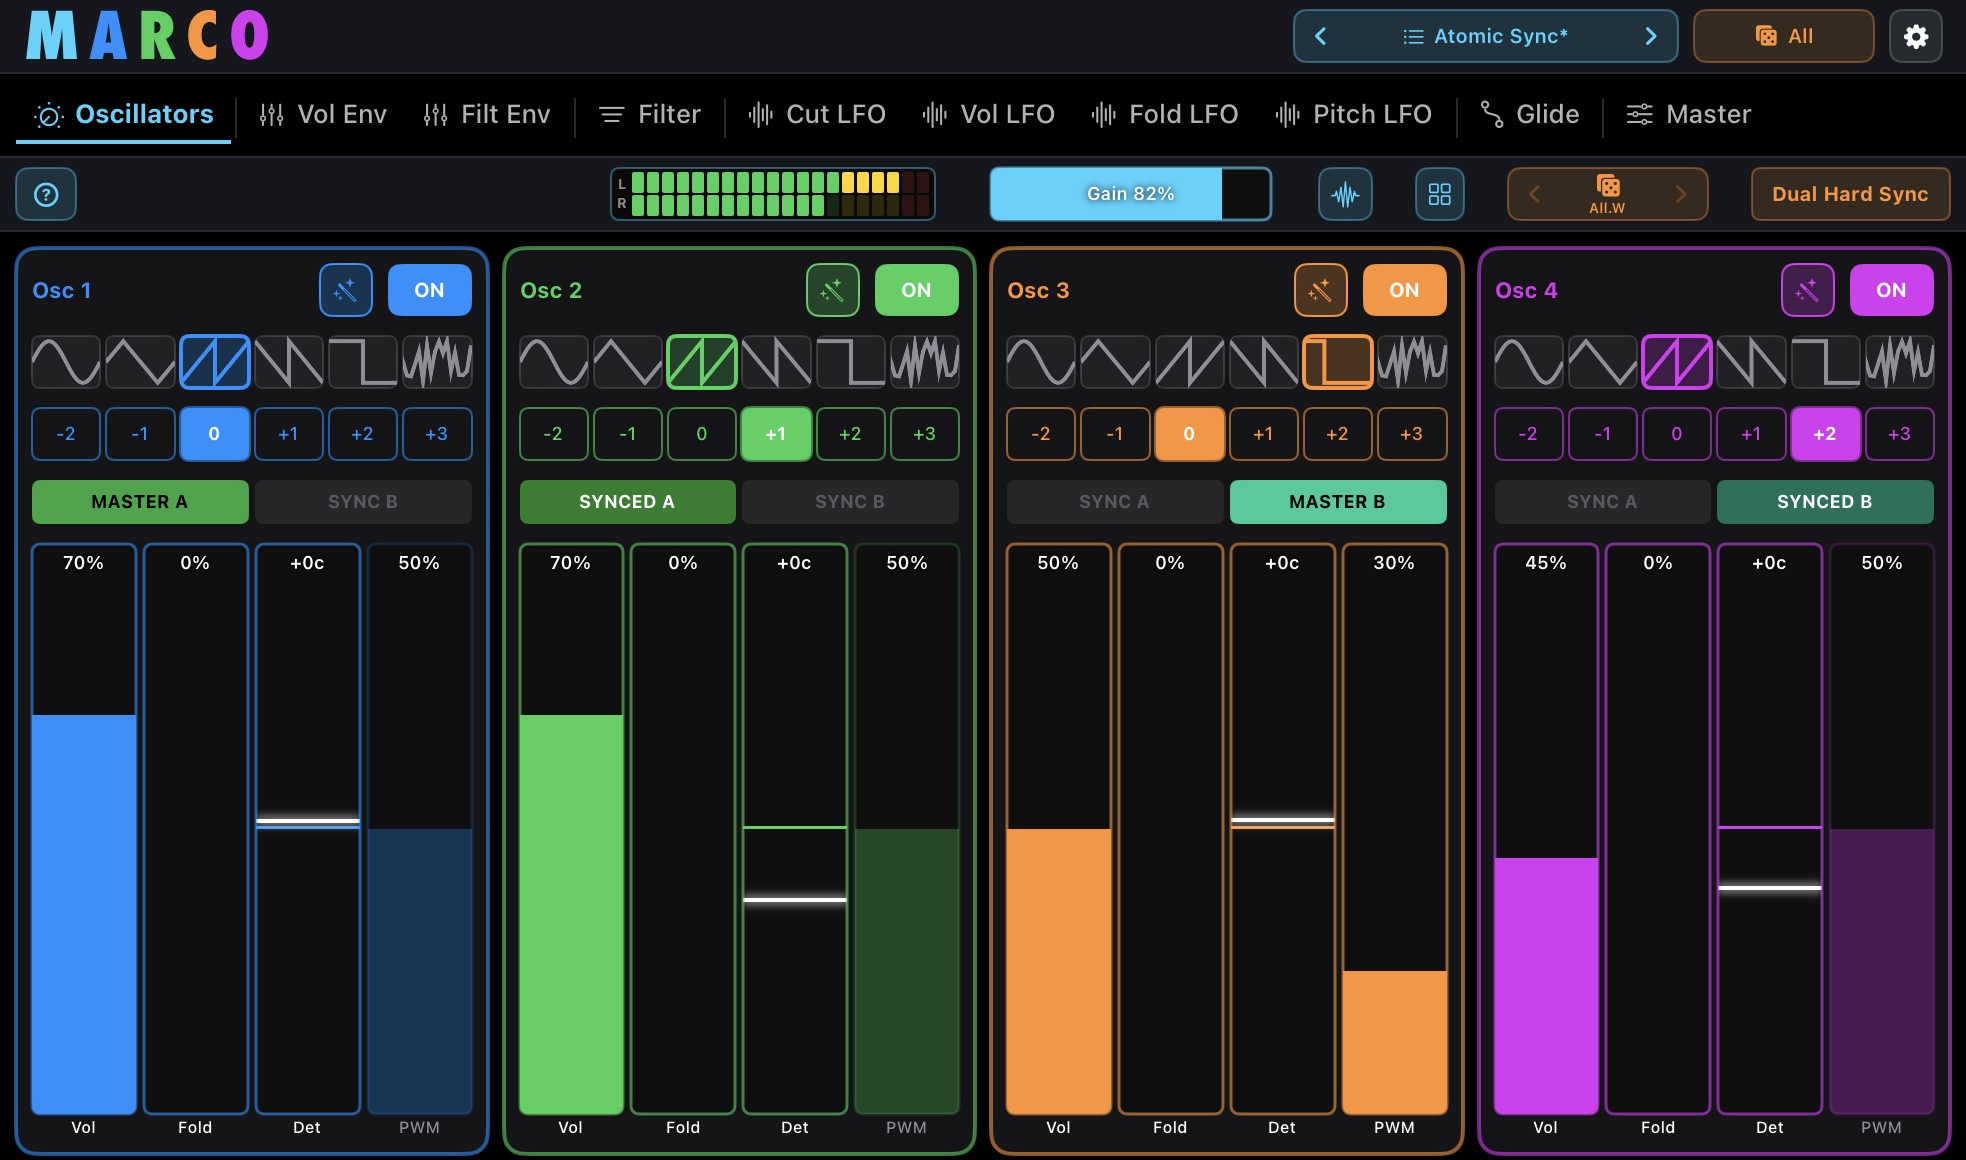Click All.W dice randomize button
The height and width of the screenshot is (1160, 1966).
1608,194
